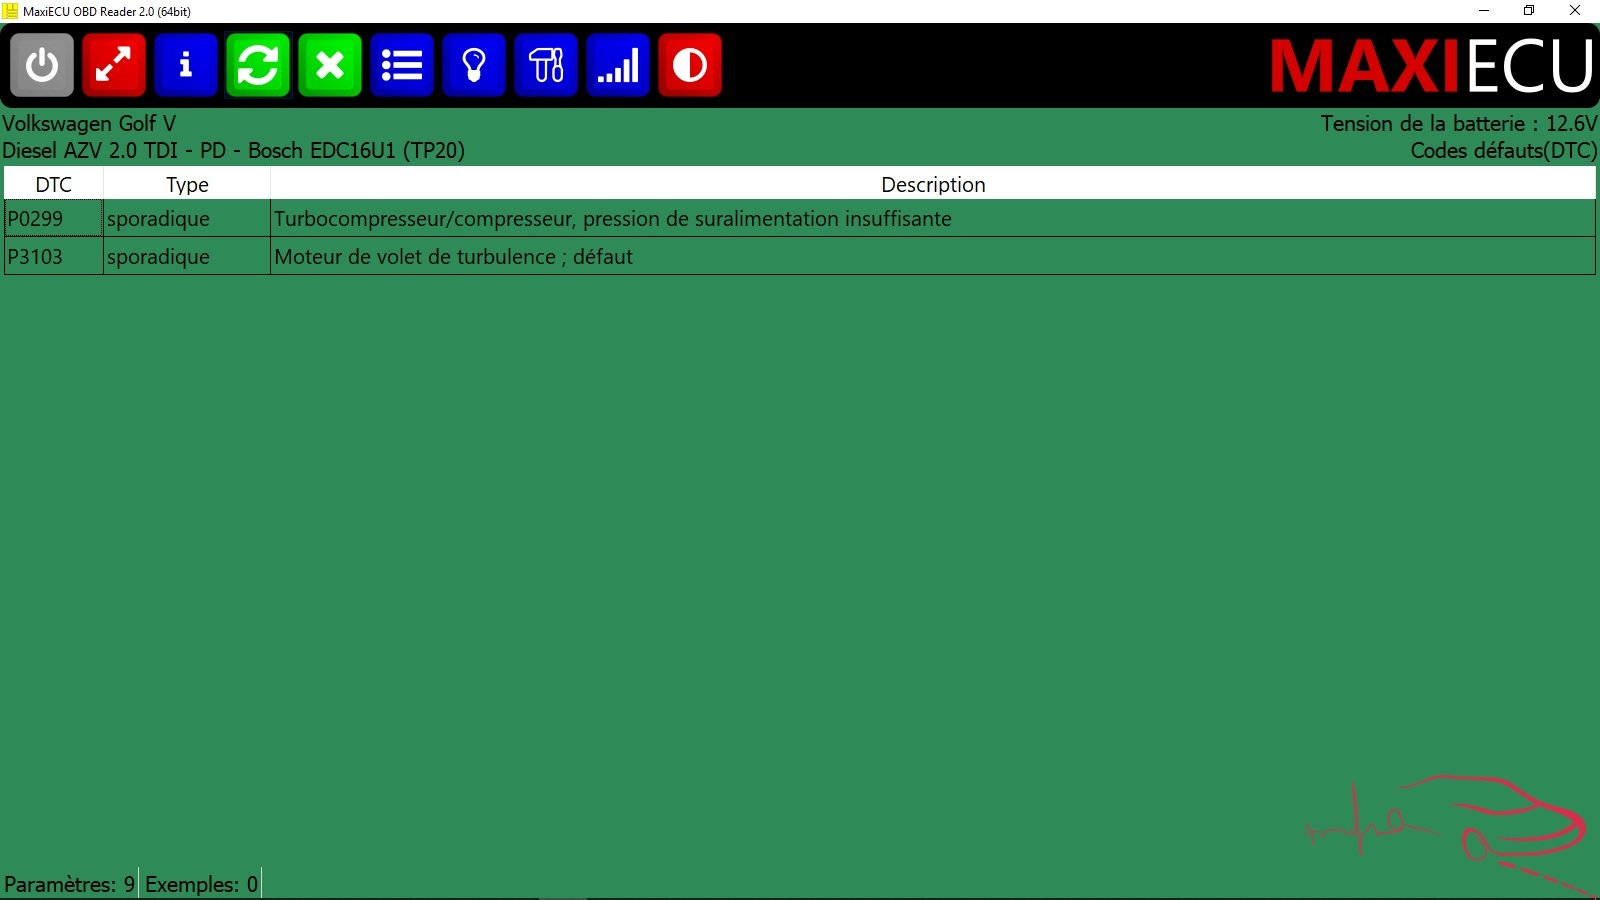Click the red half-circle contrast icon

click(x=690, y=65)
